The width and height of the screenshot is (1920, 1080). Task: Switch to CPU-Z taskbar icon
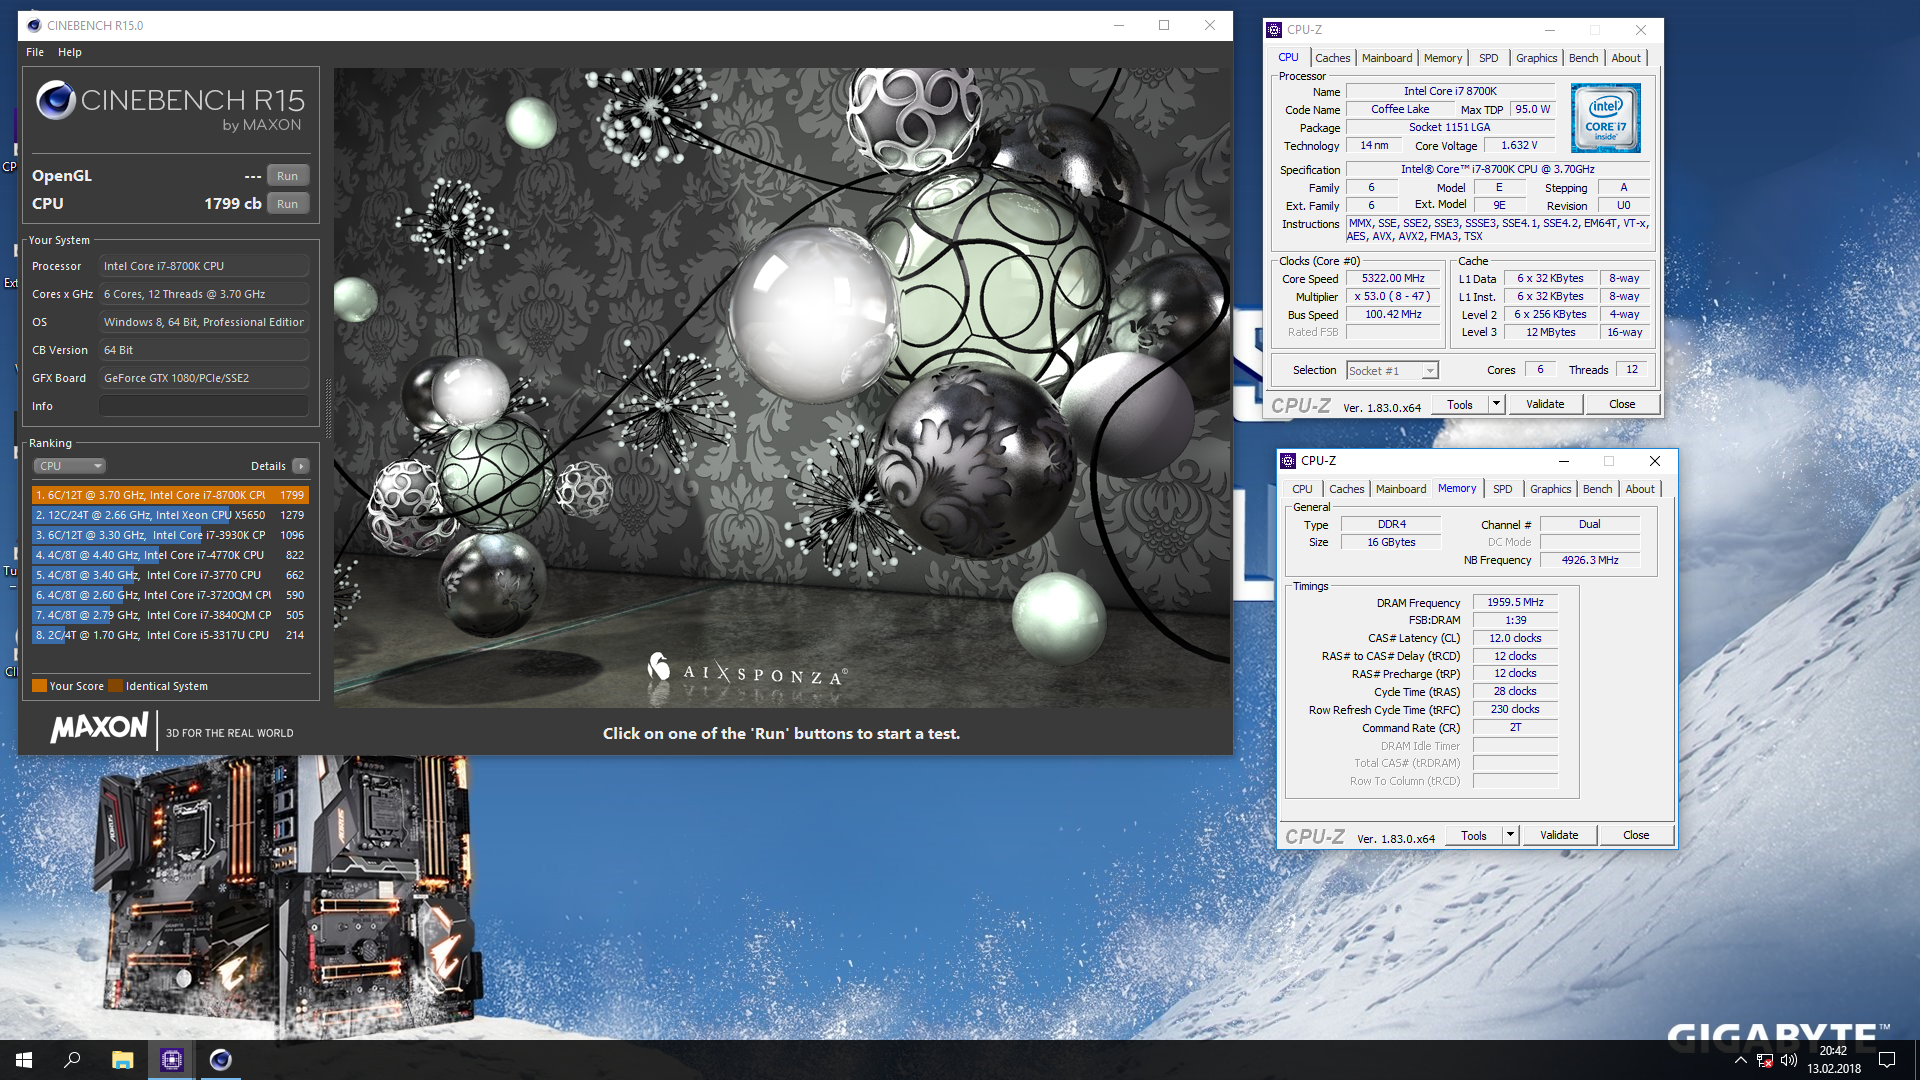coord(171,1060)
